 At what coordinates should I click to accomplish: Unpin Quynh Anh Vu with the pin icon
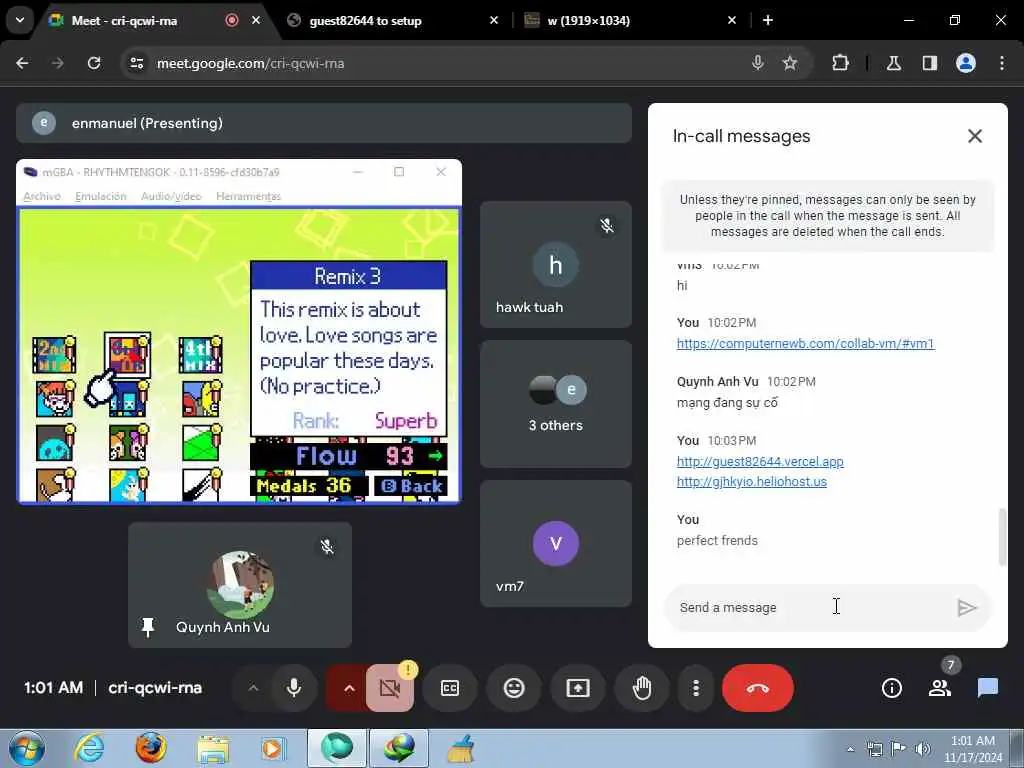(148, 627)
